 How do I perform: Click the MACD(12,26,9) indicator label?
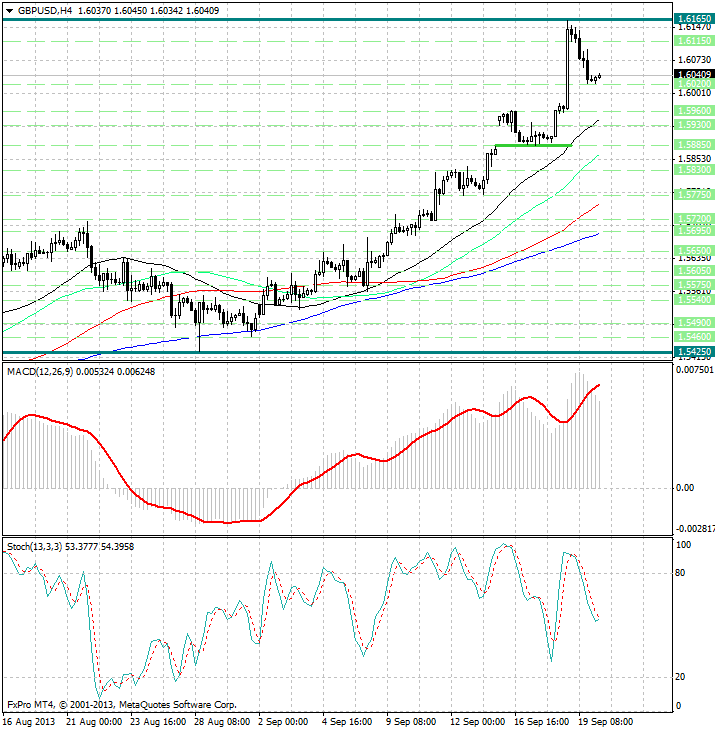tap(42, 372)
